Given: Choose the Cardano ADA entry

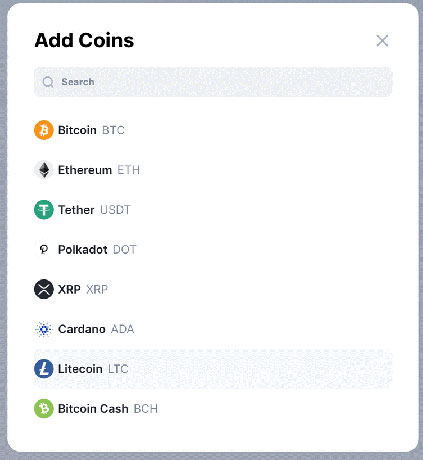Looking at the screenshot, I should point(213,329).
